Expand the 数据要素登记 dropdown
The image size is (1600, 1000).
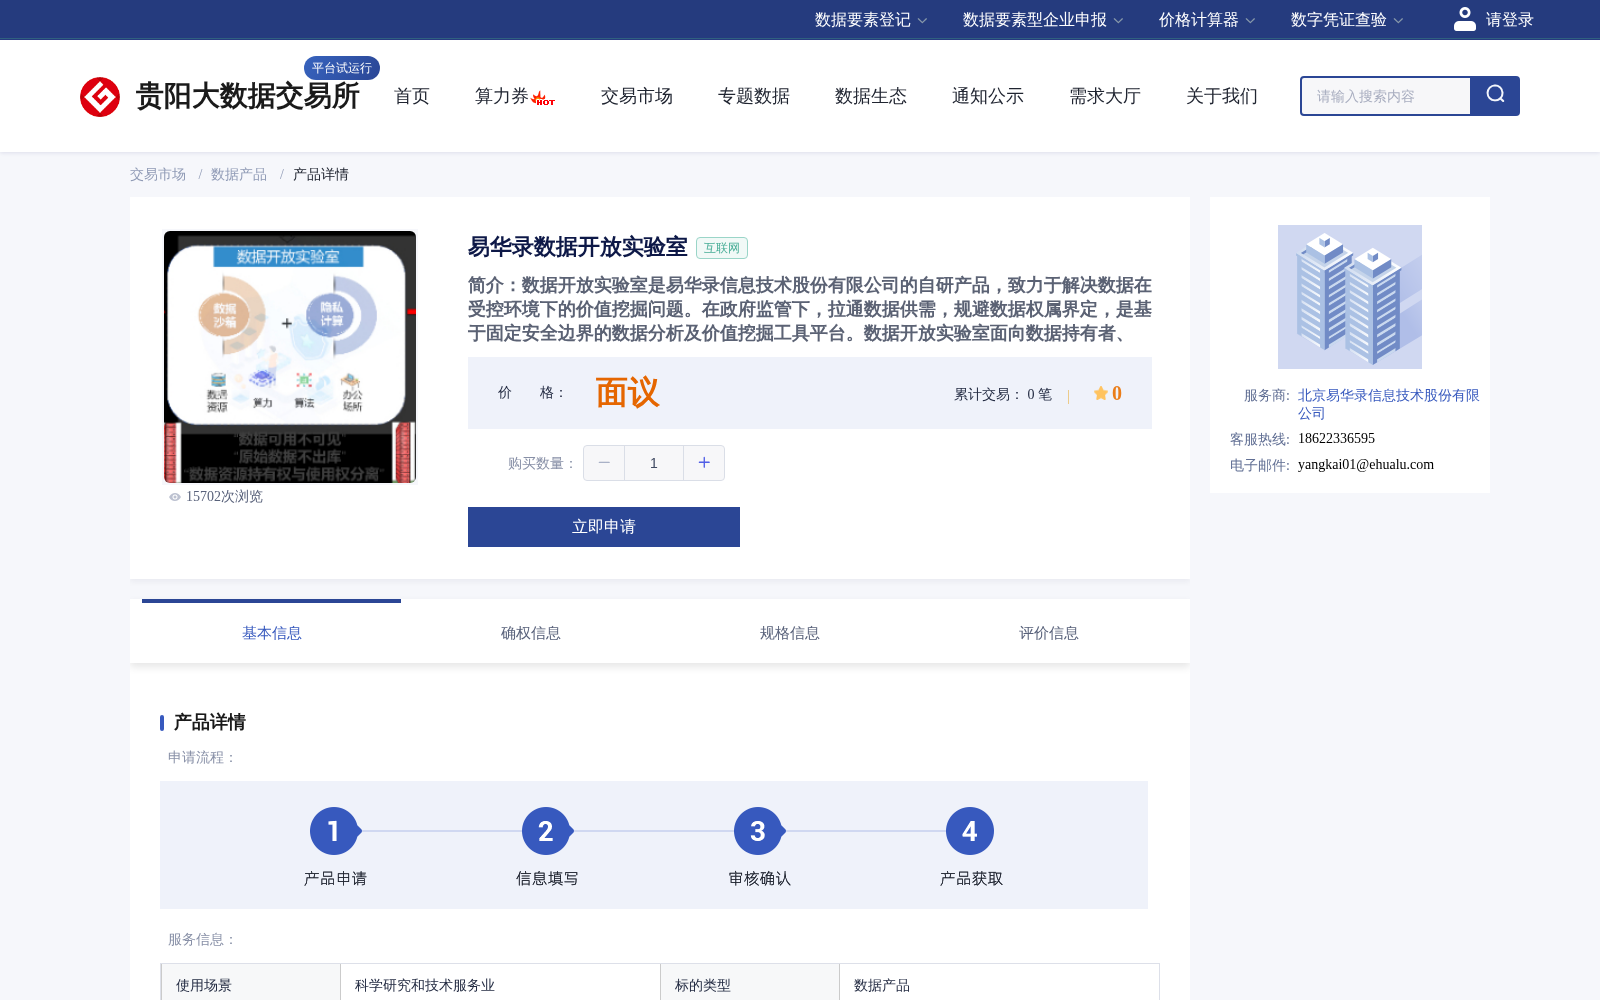pos(871,20)
